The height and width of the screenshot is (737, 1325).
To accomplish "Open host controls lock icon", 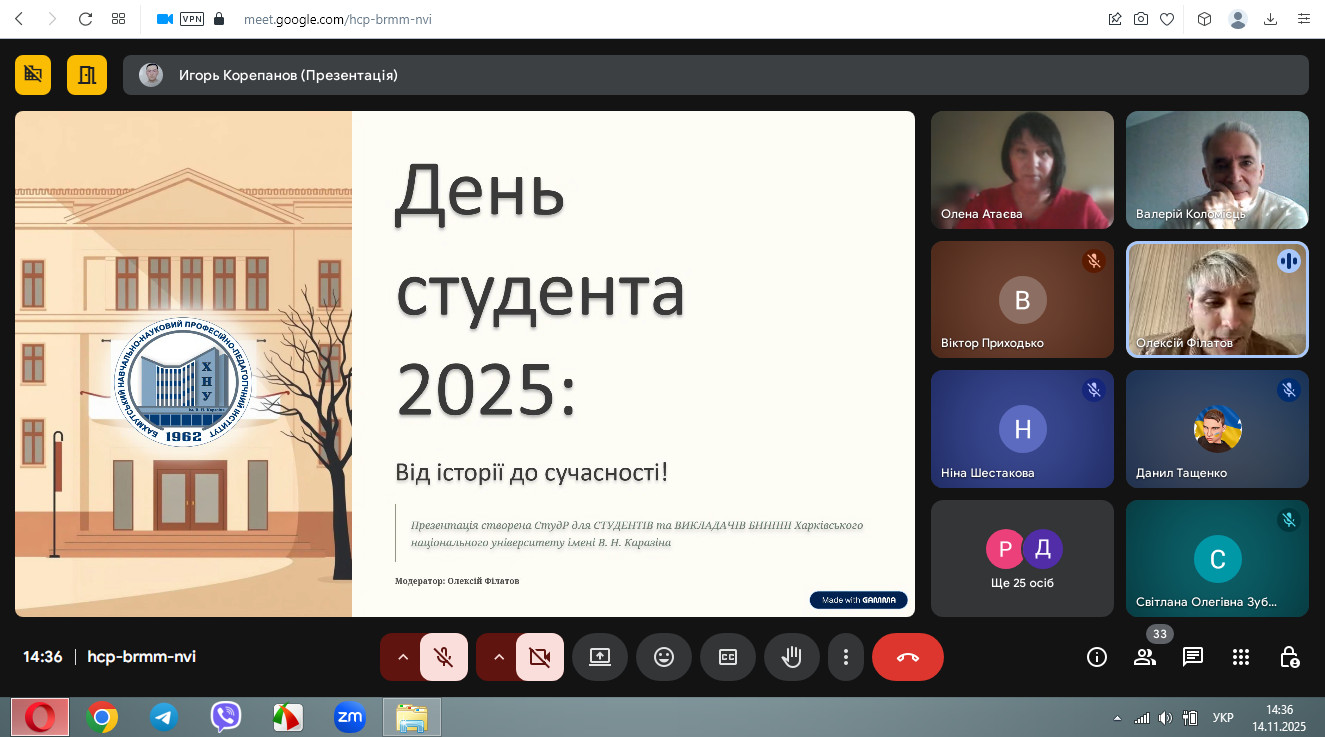I will (x=1290, y=657).
